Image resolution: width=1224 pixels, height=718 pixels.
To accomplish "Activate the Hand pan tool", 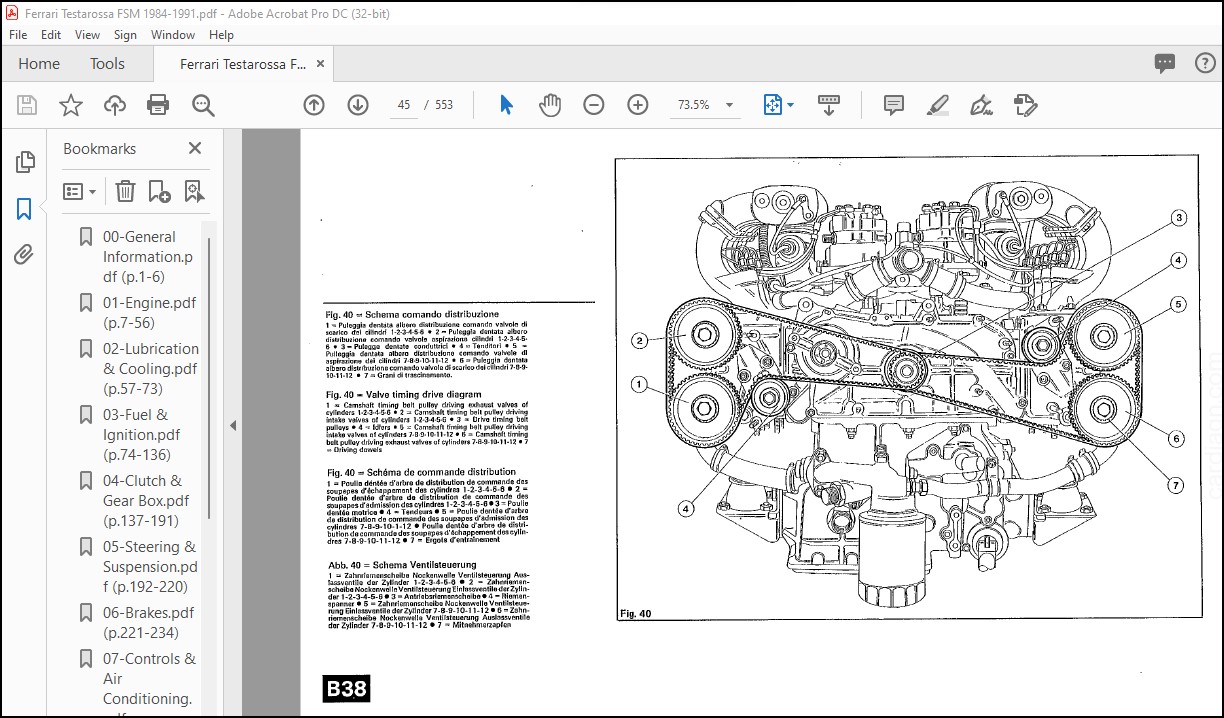I will [x=550, y=105].
